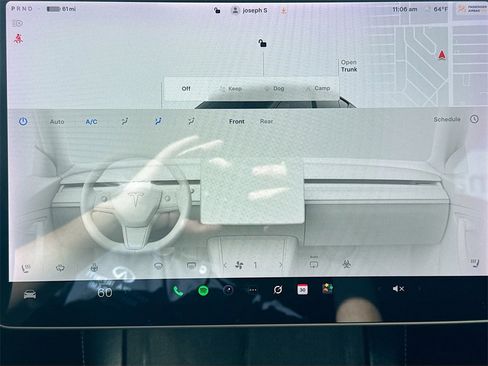Open the Calendar app
488x366 pixels.
(x=302, y=289)
